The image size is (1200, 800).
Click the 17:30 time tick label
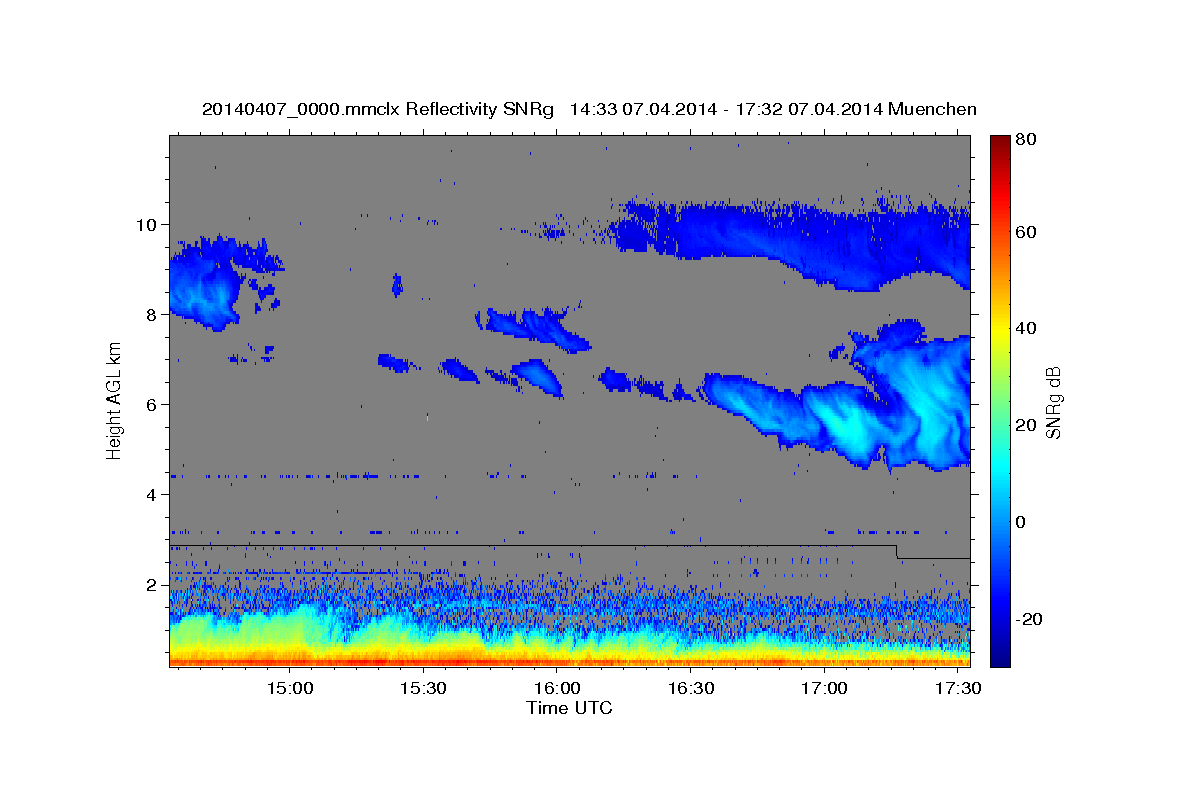coord(957,688)
